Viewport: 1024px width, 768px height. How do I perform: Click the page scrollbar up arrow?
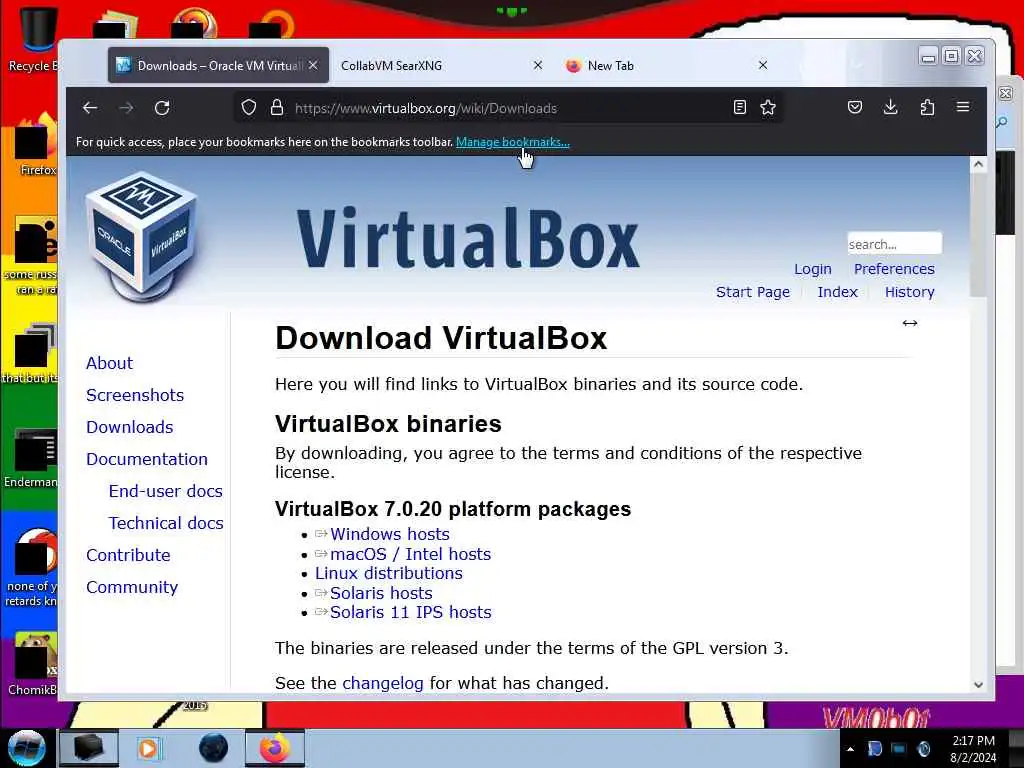978,164
